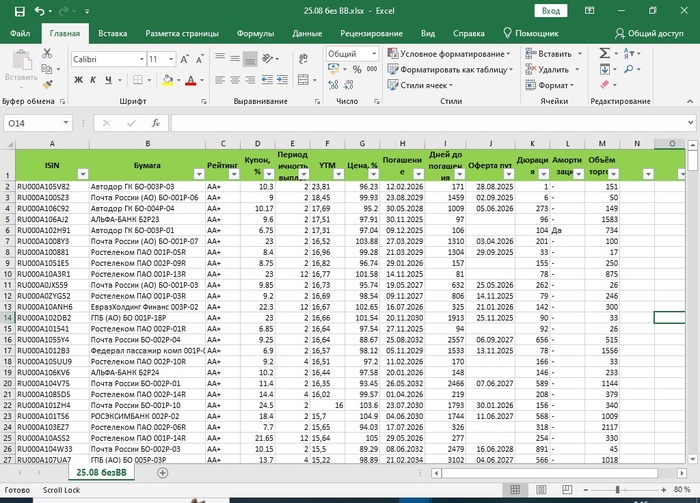Open Стили ячеек gallery
700x503 pixels.
420,85
